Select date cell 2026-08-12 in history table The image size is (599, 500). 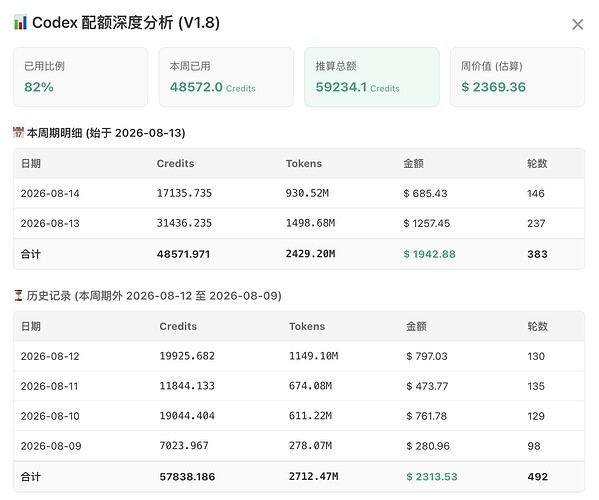pos(50,356)
